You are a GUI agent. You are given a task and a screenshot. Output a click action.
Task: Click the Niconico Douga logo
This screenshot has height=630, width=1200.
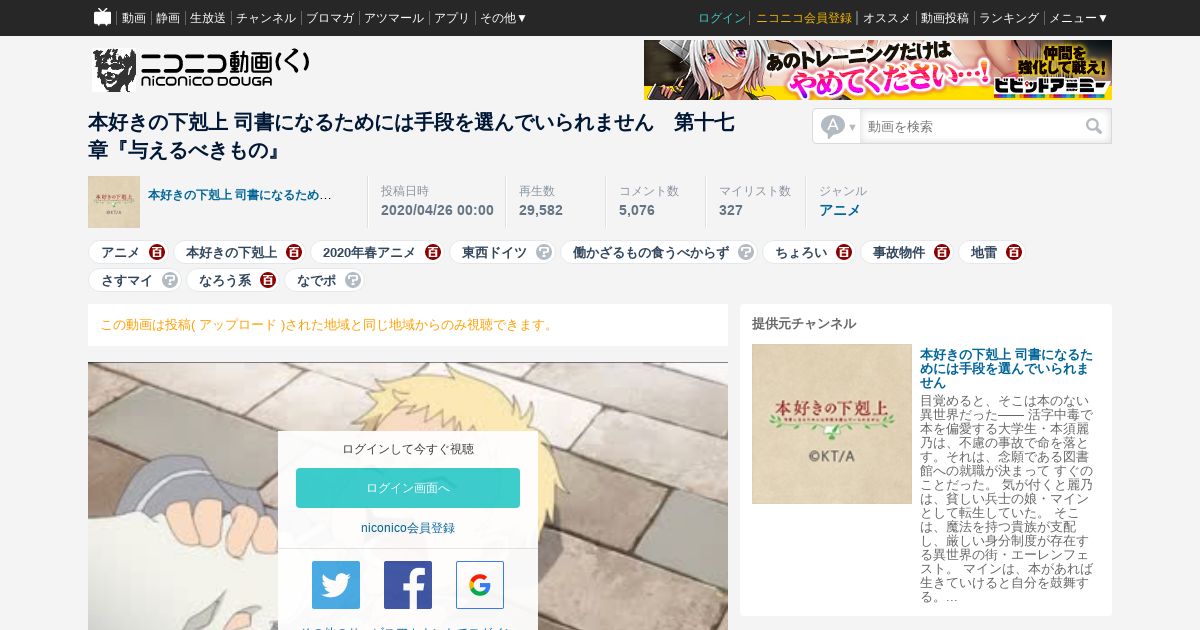(201, 70)
